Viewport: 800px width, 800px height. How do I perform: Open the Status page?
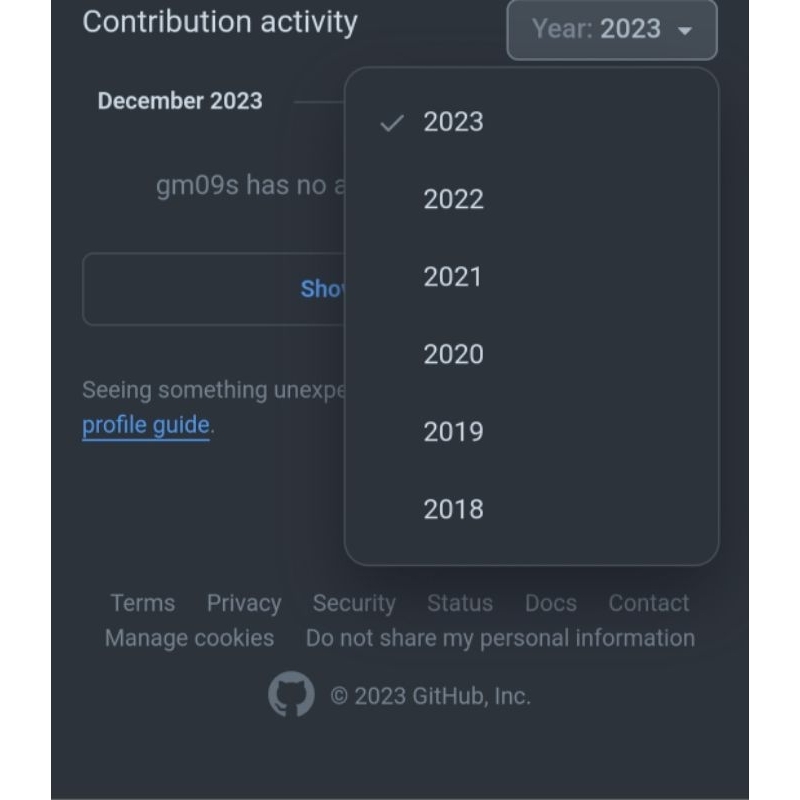point(459,603)
